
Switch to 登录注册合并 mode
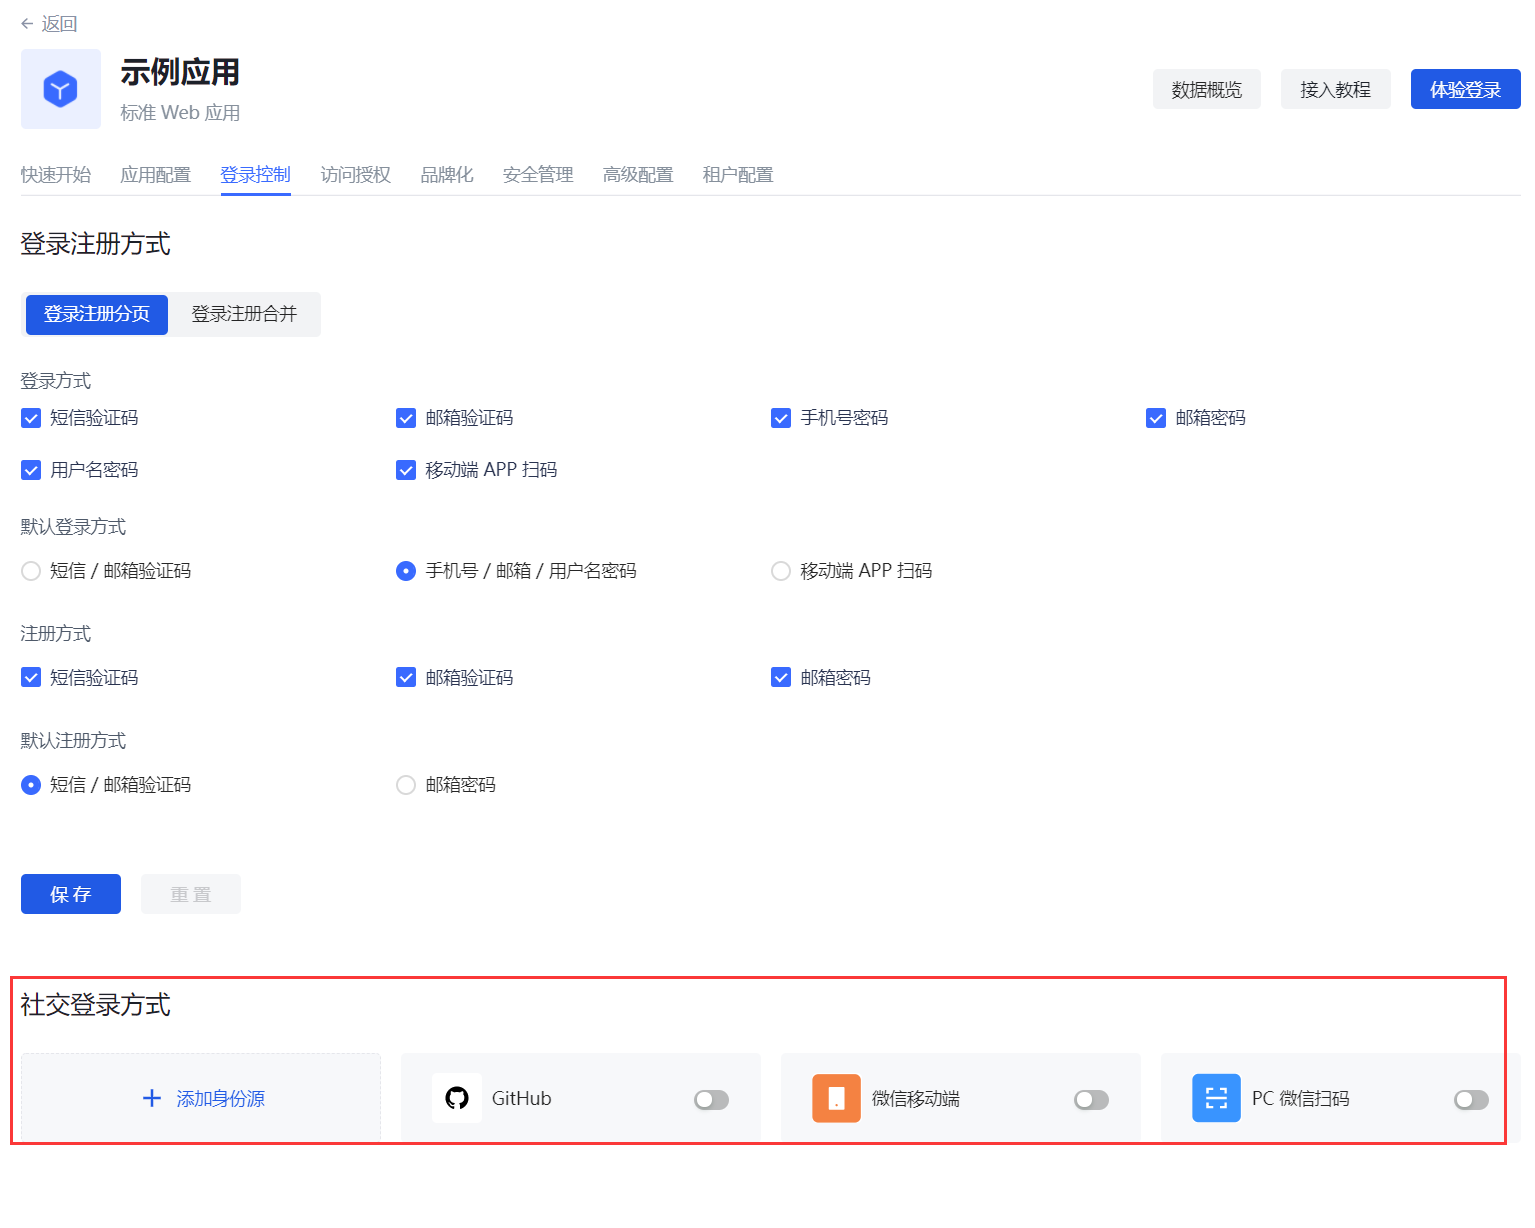pos(244,314)
